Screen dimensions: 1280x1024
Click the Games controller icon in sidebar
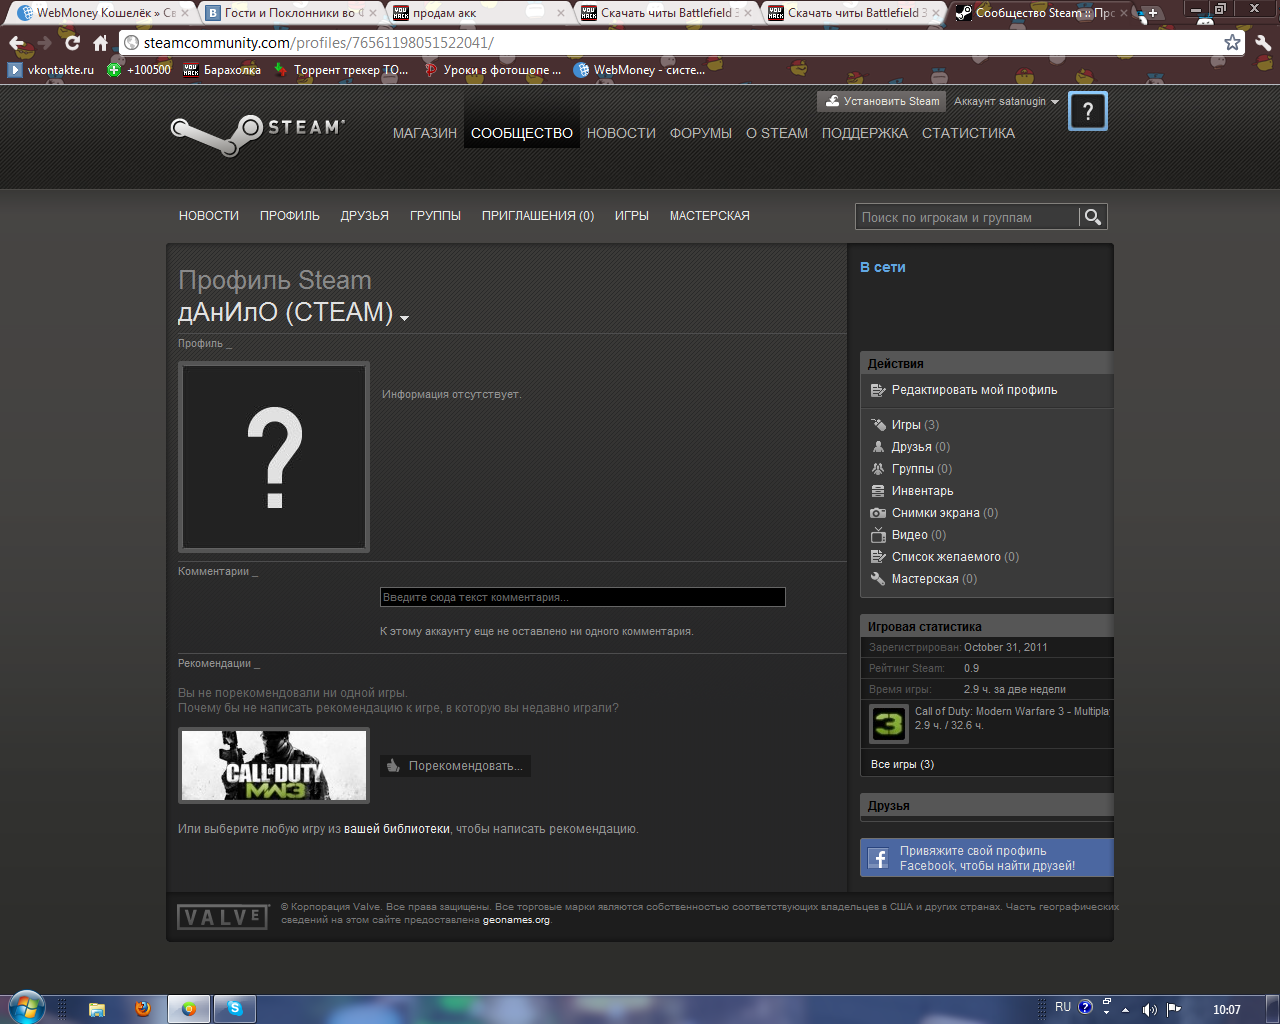tap(878, 425)
